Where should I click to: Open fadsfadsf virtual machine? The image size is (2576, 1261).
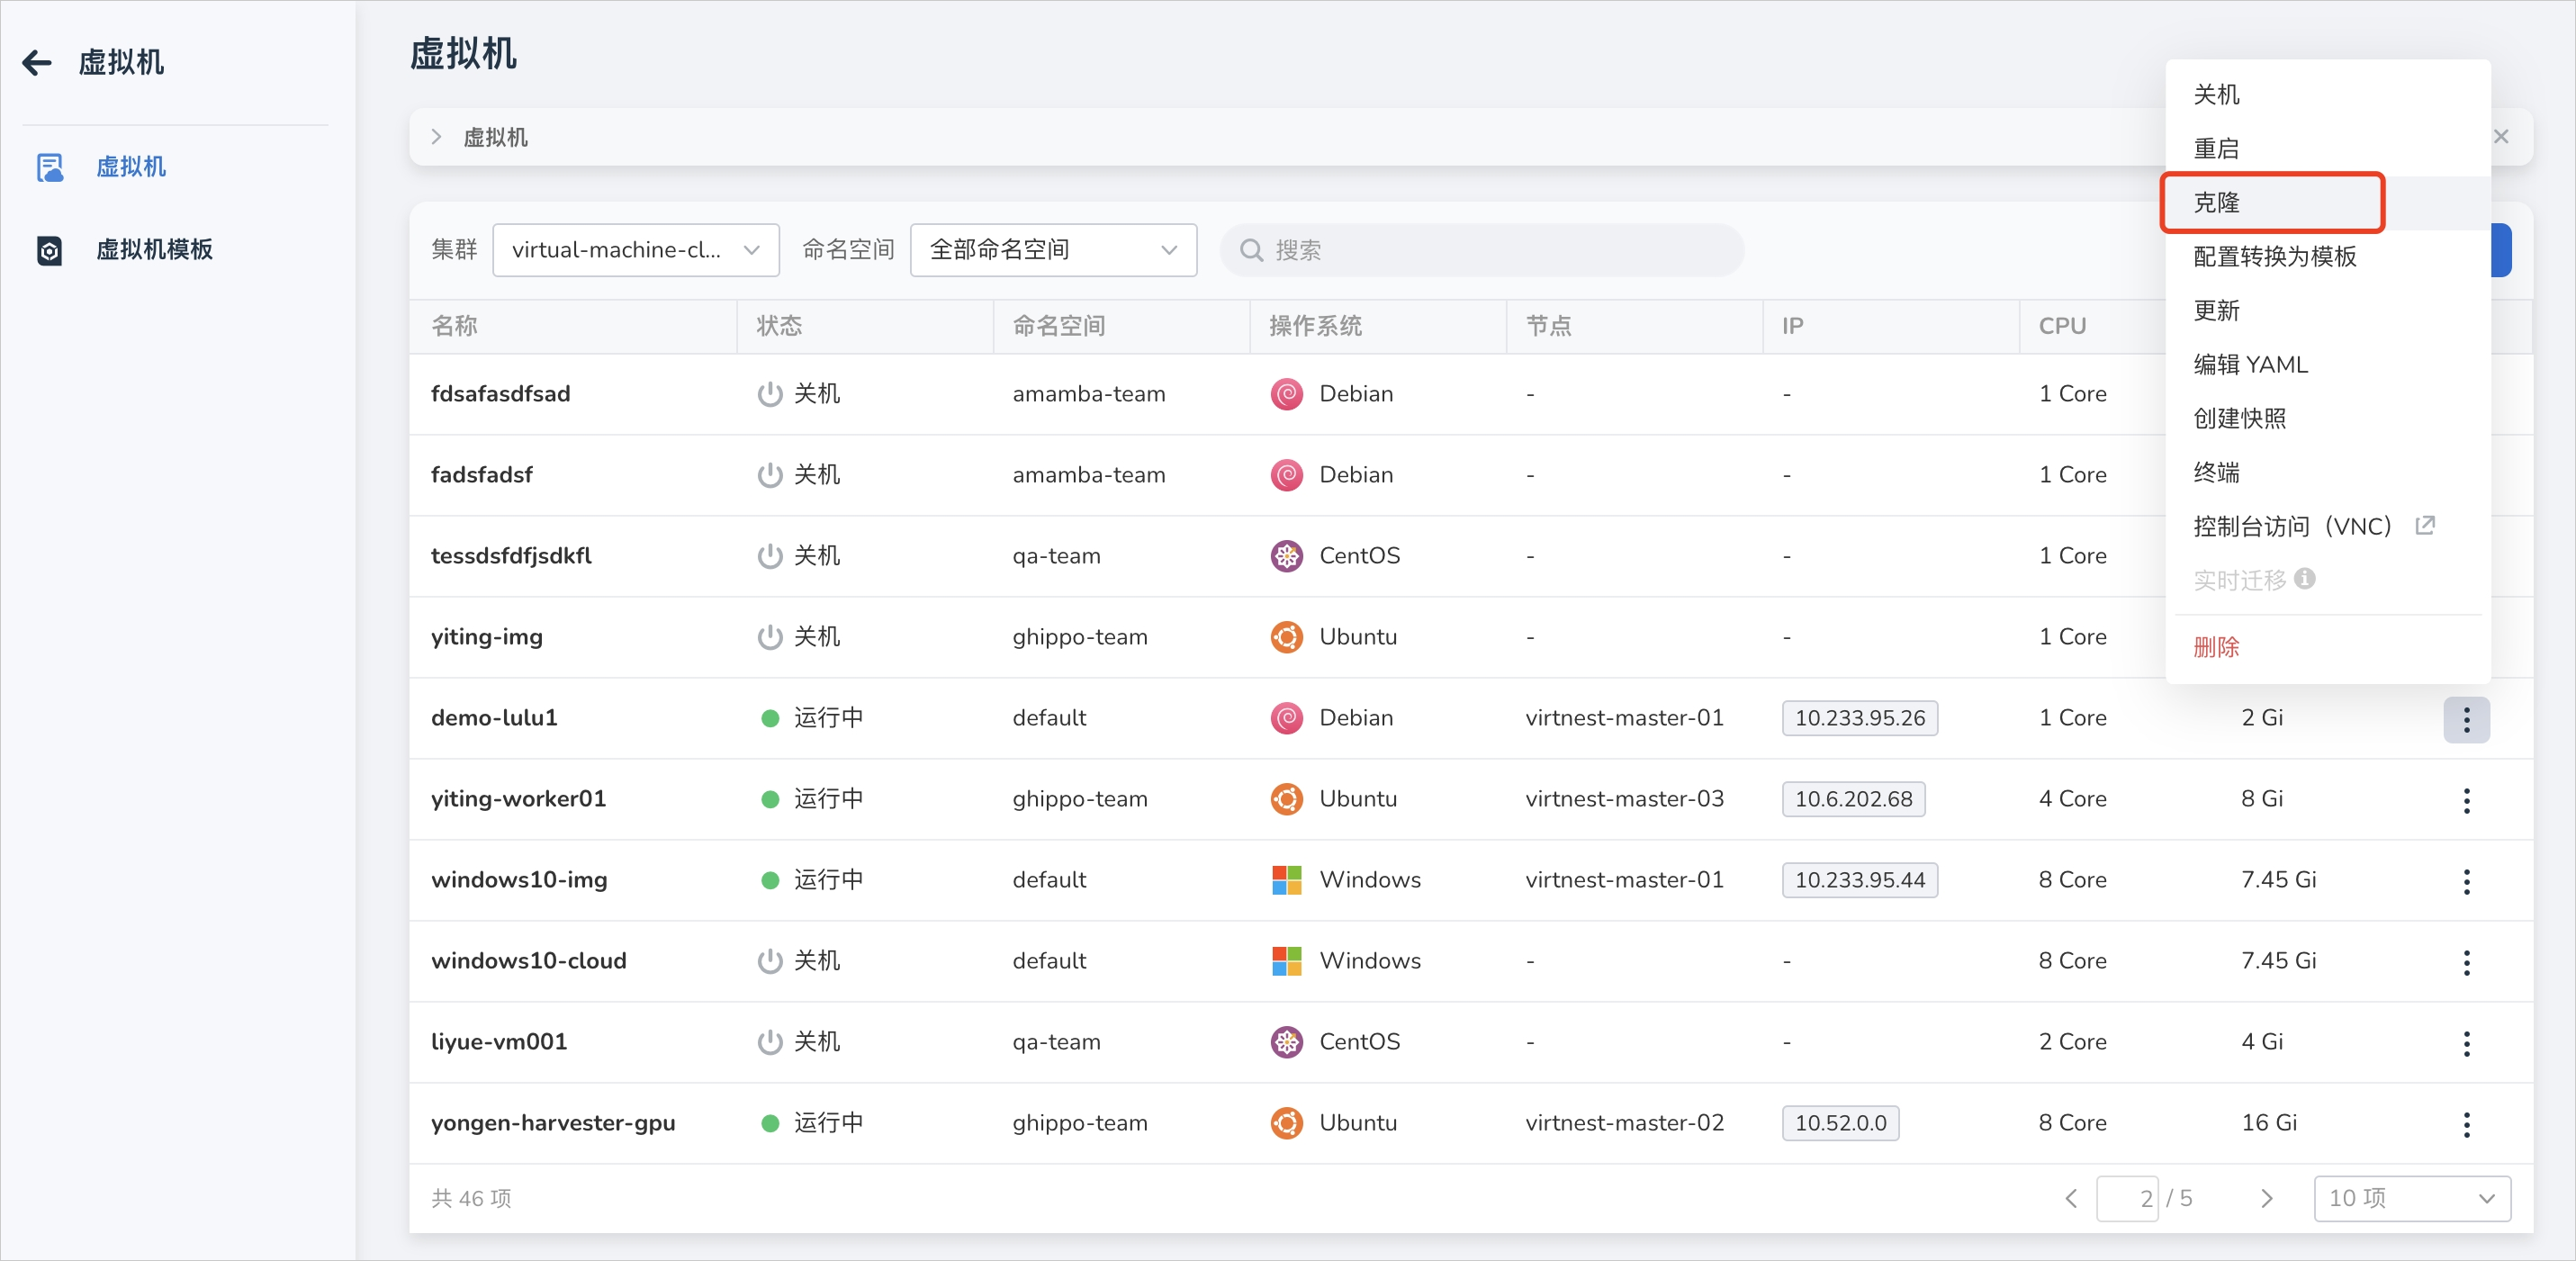481,475
